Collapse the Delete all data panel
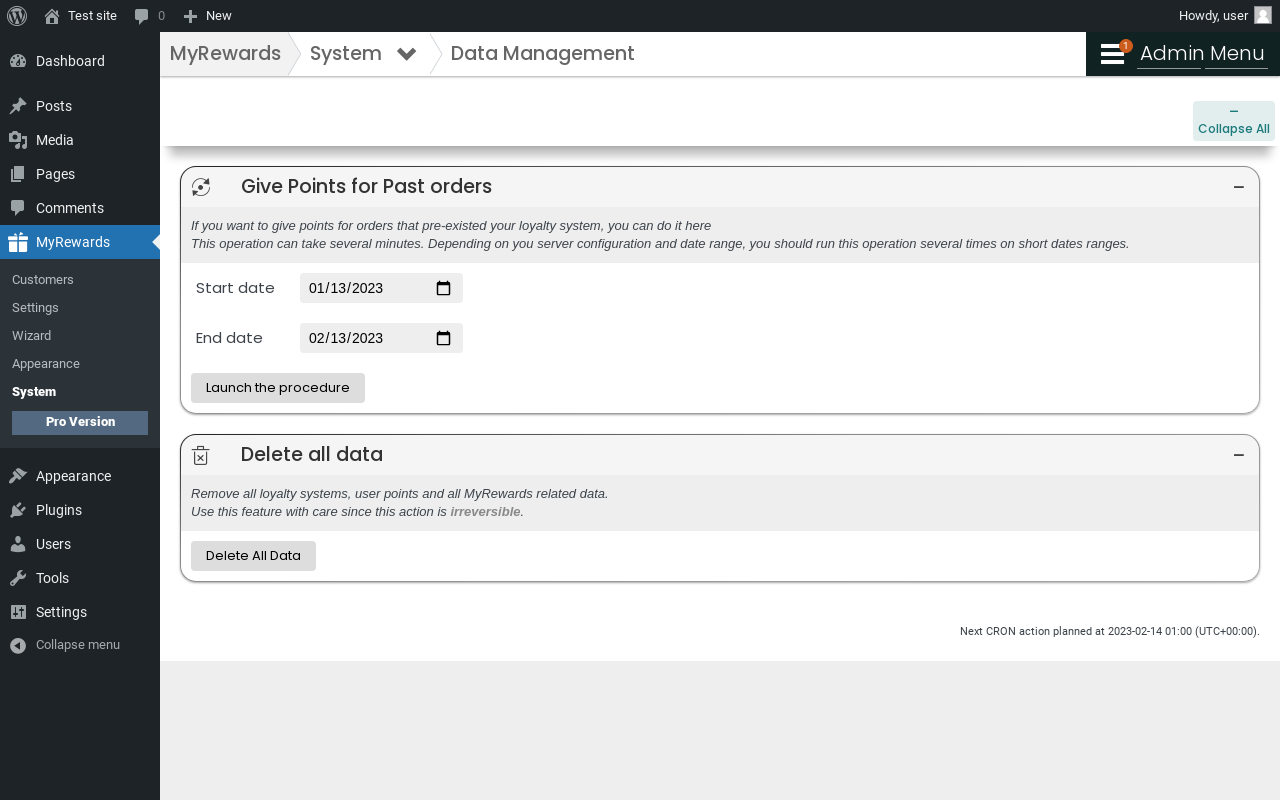This screenshot has height=800, width=1280. click(x=1239, y=455)
